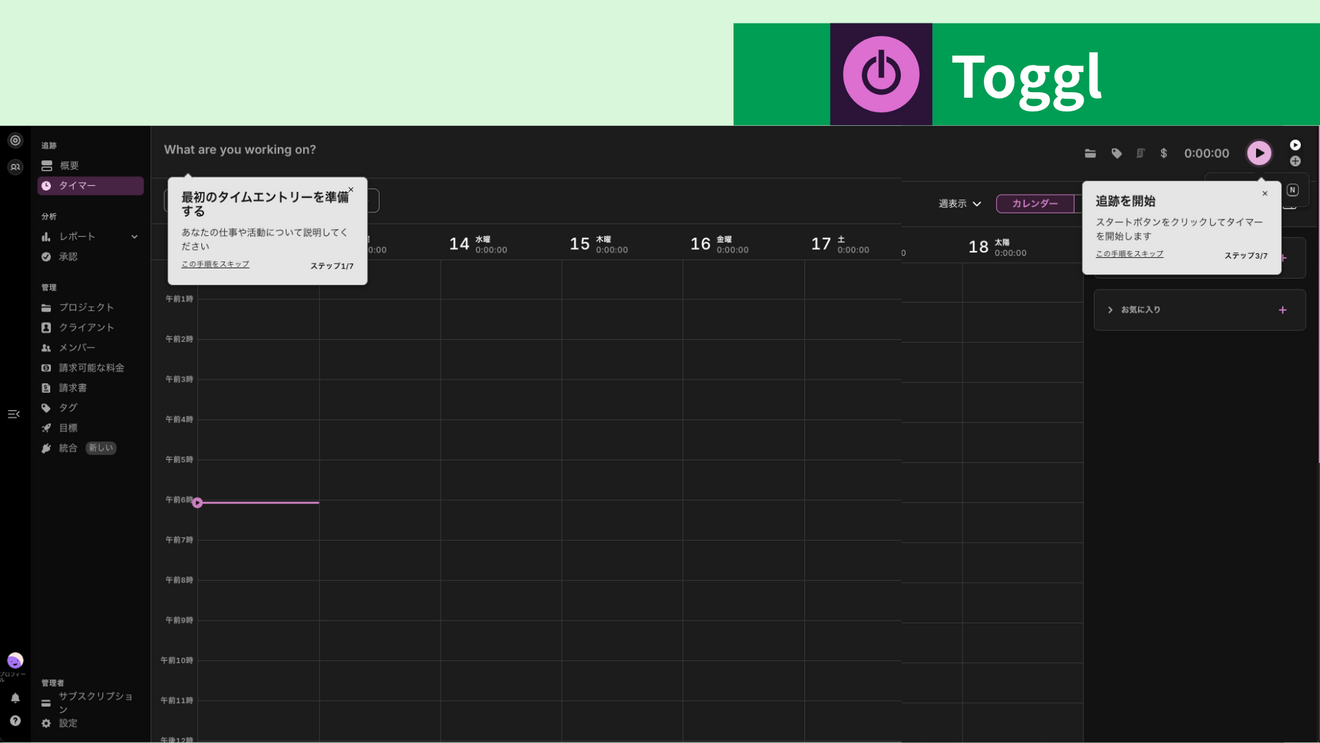Add a favorite with the お気に入り plus

pyautogui.click(x=1283, y=310)
